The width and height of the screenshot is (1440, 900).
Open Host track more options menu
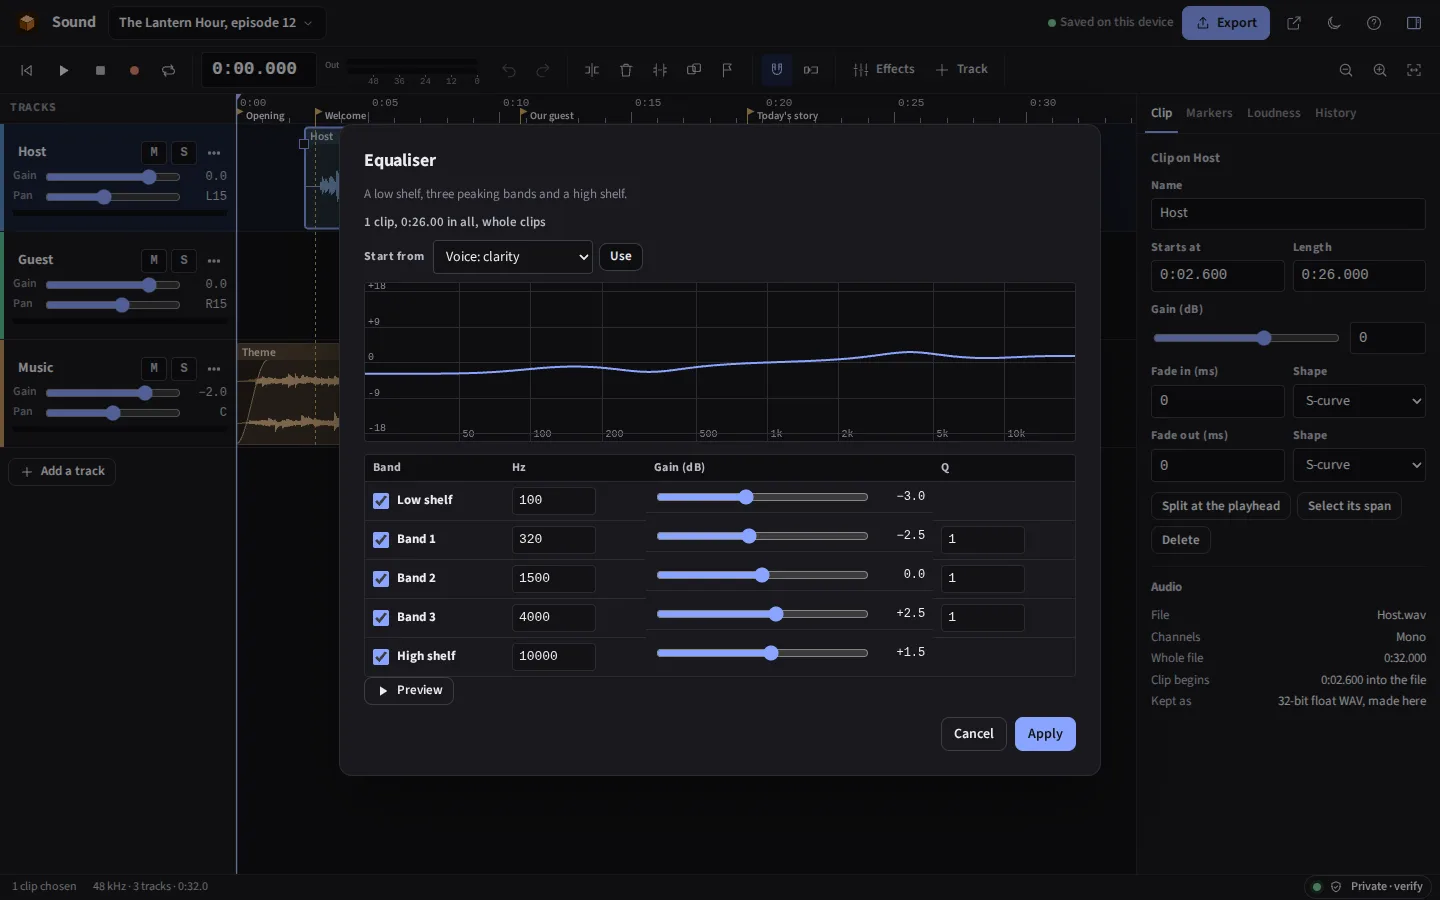pyautogui.click(x=214, y=153)
